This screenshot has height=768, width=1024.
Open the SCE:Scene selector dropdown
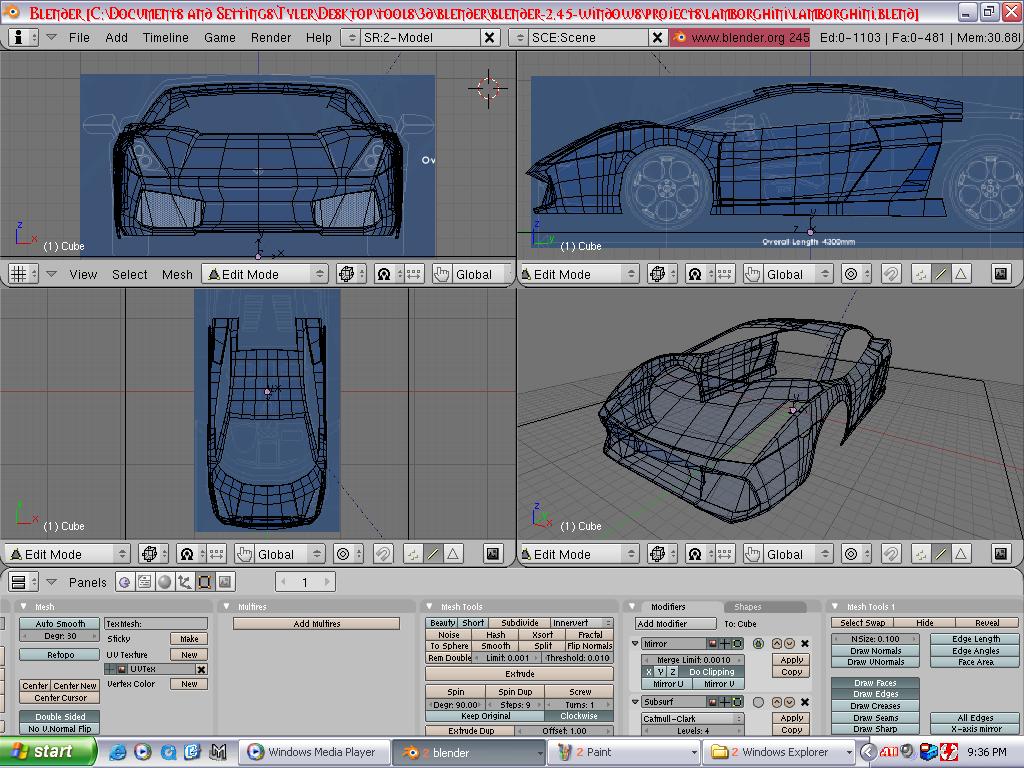click(519, 38)
